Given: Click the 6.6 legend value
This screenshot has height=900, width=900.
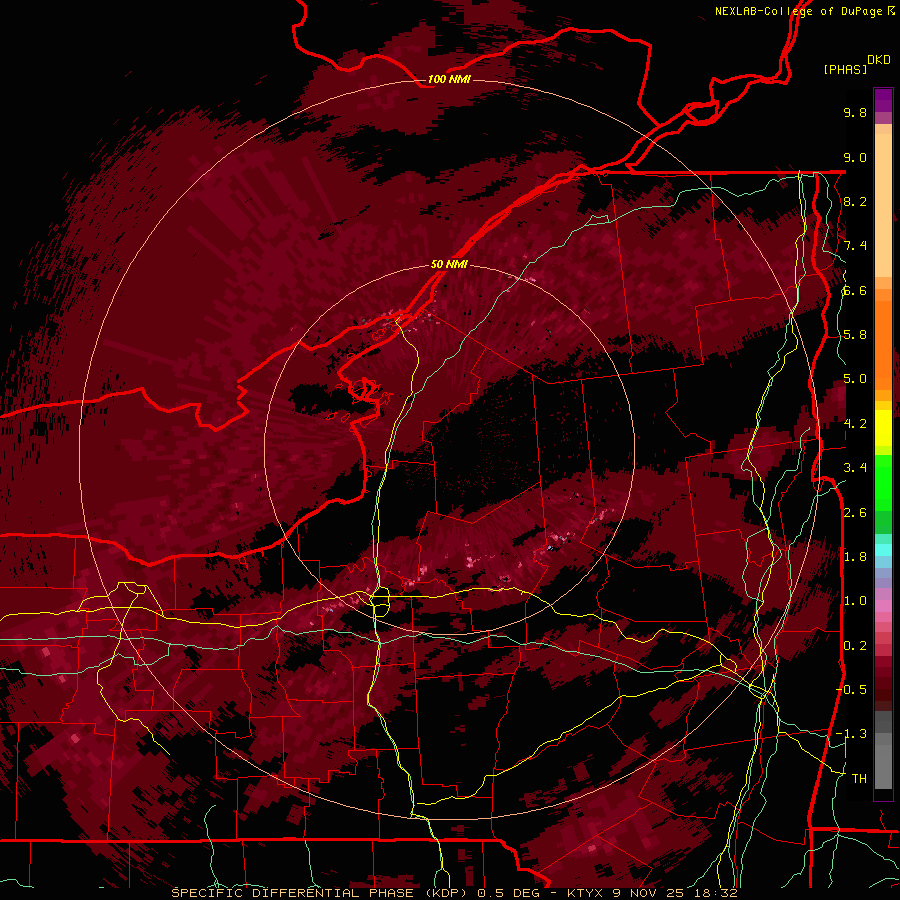Looking at the screenshot, I should [x=855, y=290].
